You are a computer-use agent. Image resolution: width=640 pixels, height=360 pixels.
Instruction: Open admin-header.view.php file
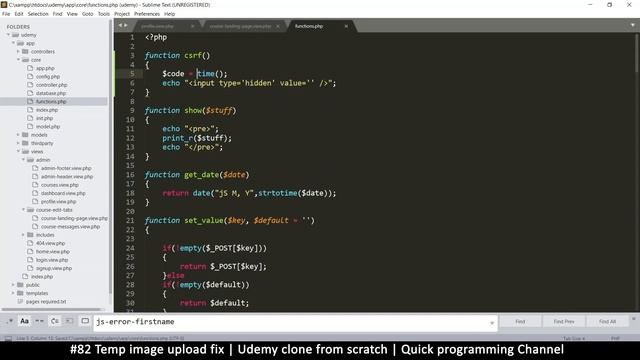[67, 176]
